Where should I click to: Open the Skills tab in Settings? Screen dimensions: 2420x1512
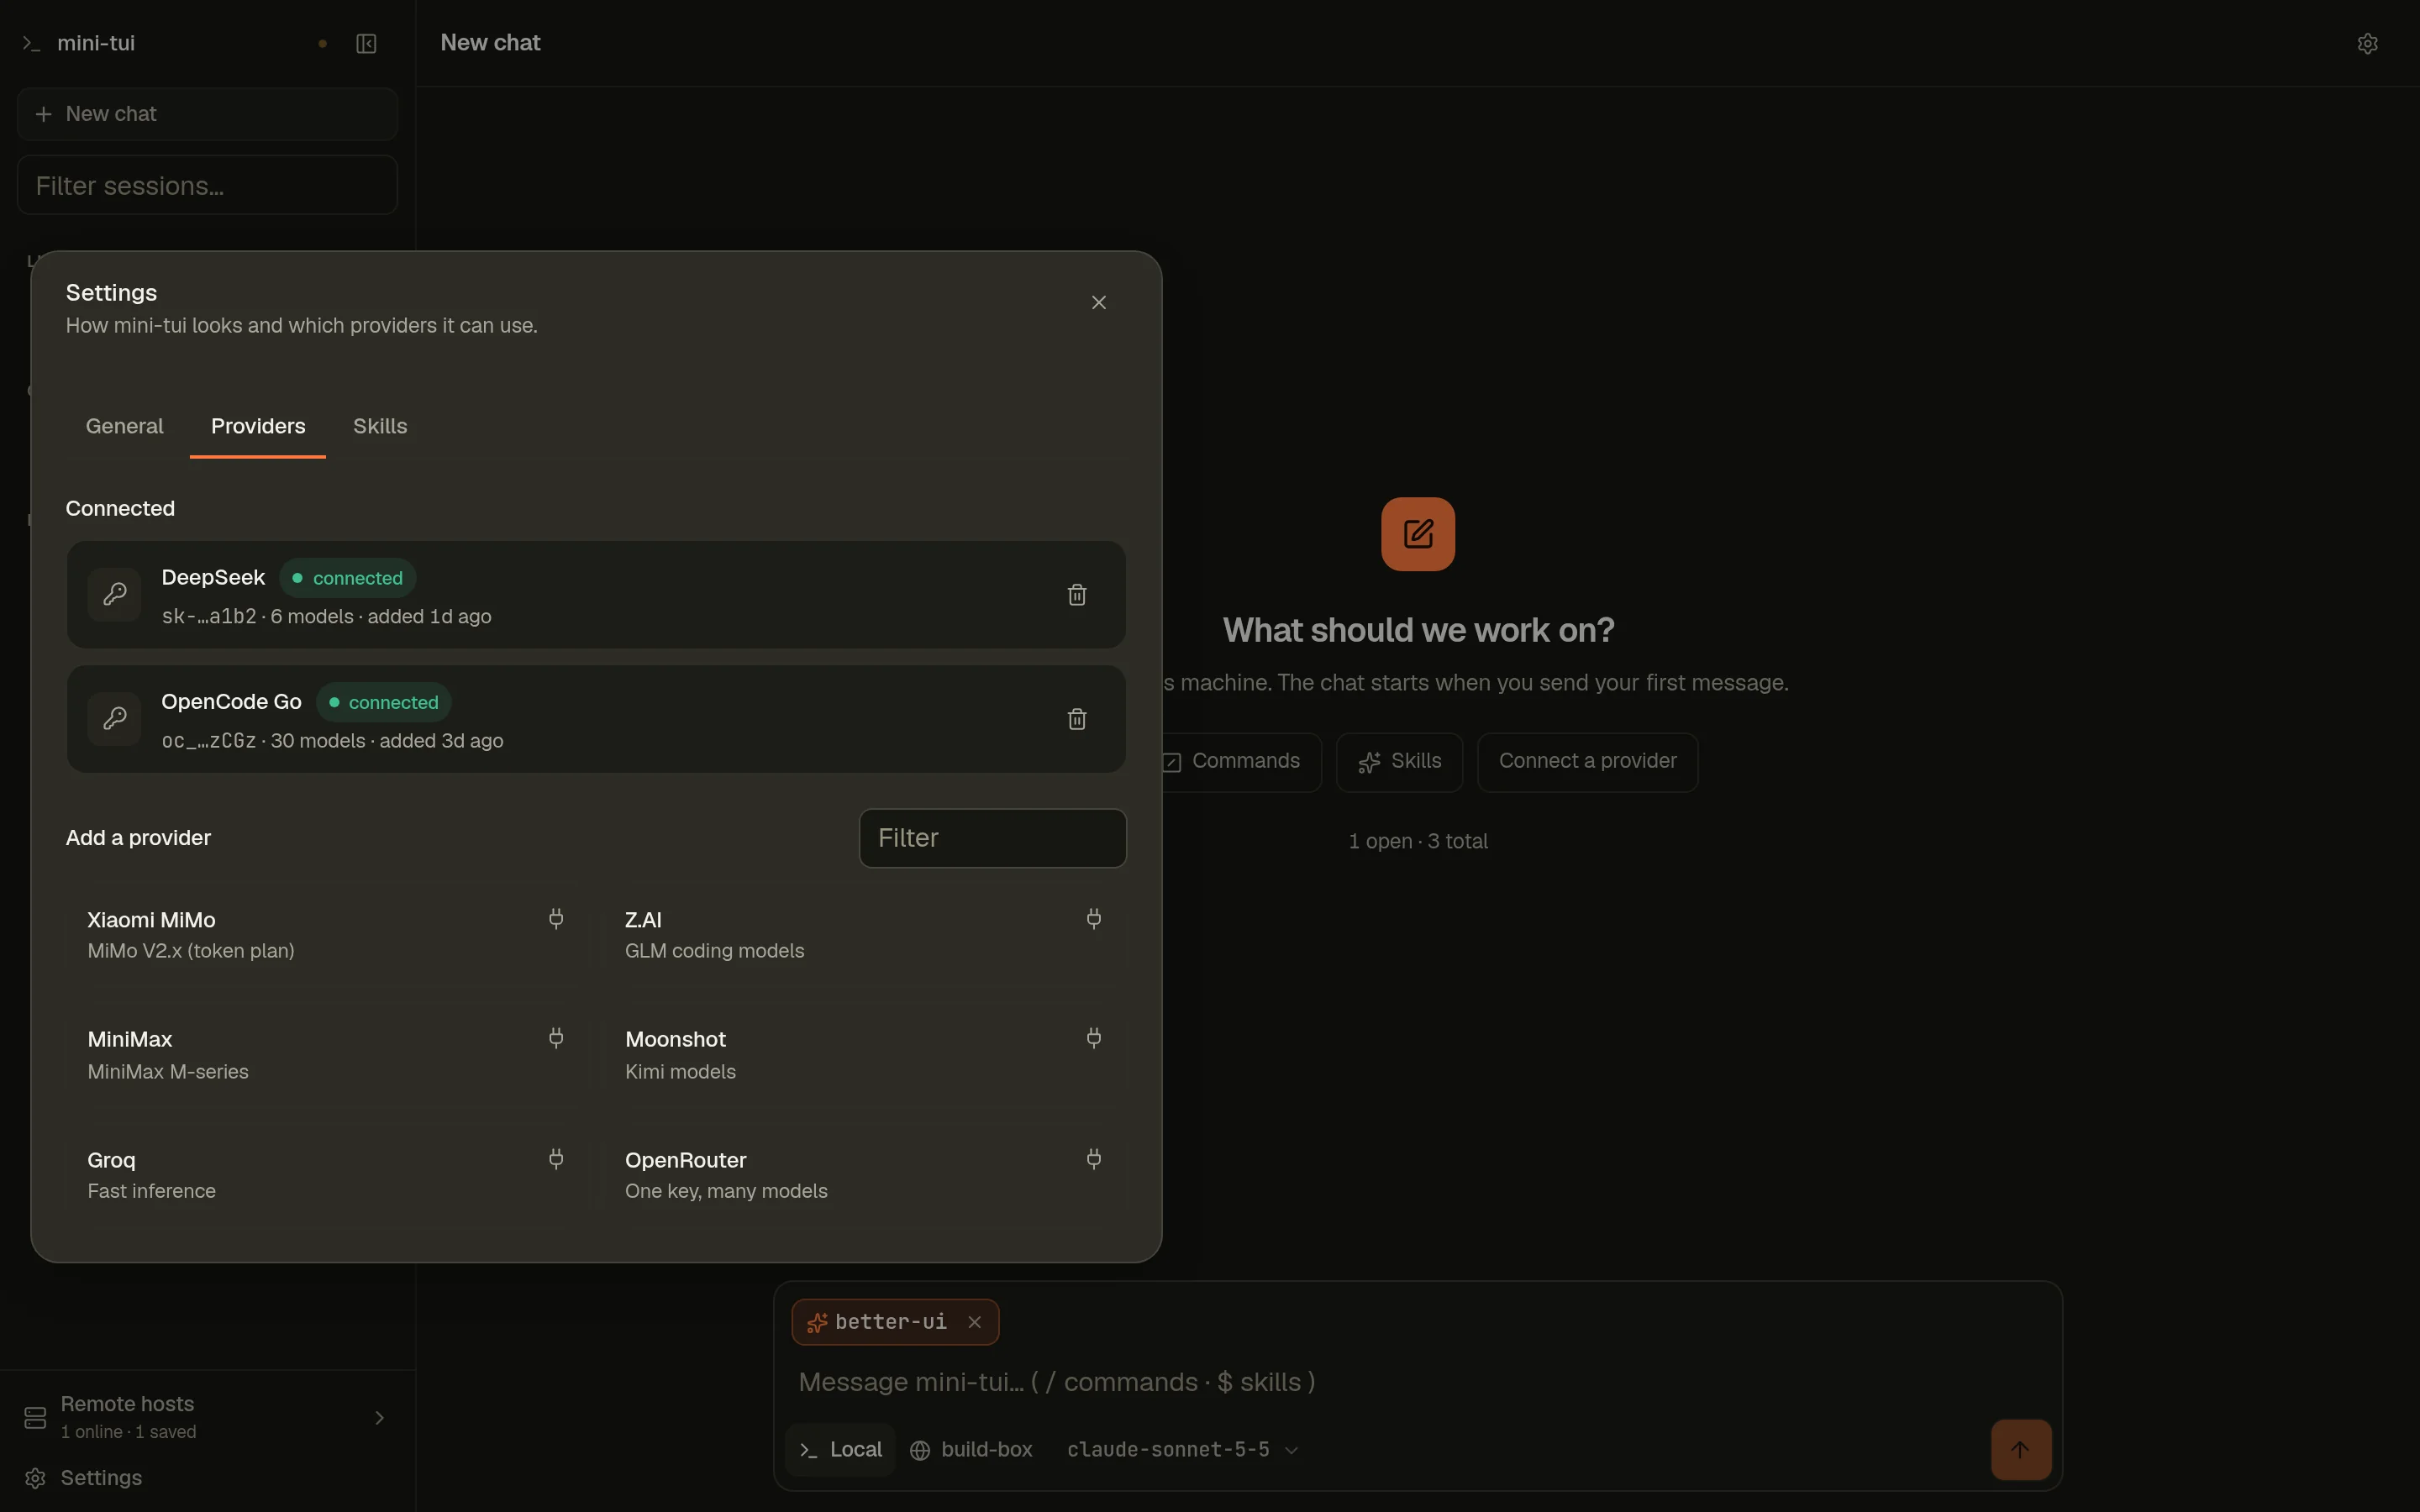(x=380, y=426)
